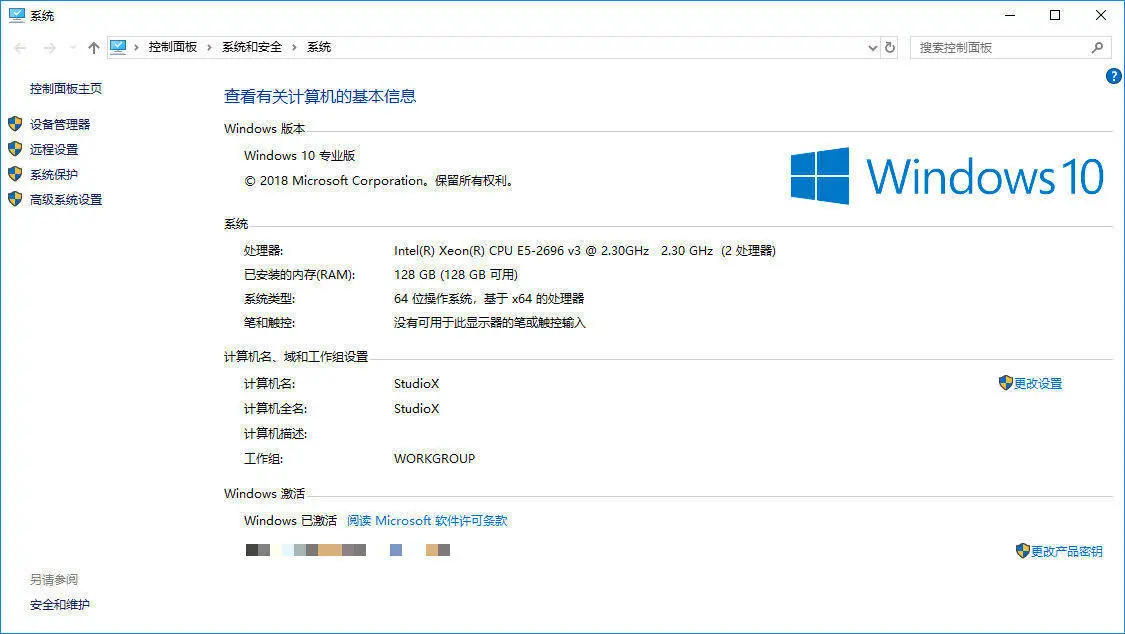Click shield icon beside 高级系统设置

pyautogui.click(x=15, y=199)
